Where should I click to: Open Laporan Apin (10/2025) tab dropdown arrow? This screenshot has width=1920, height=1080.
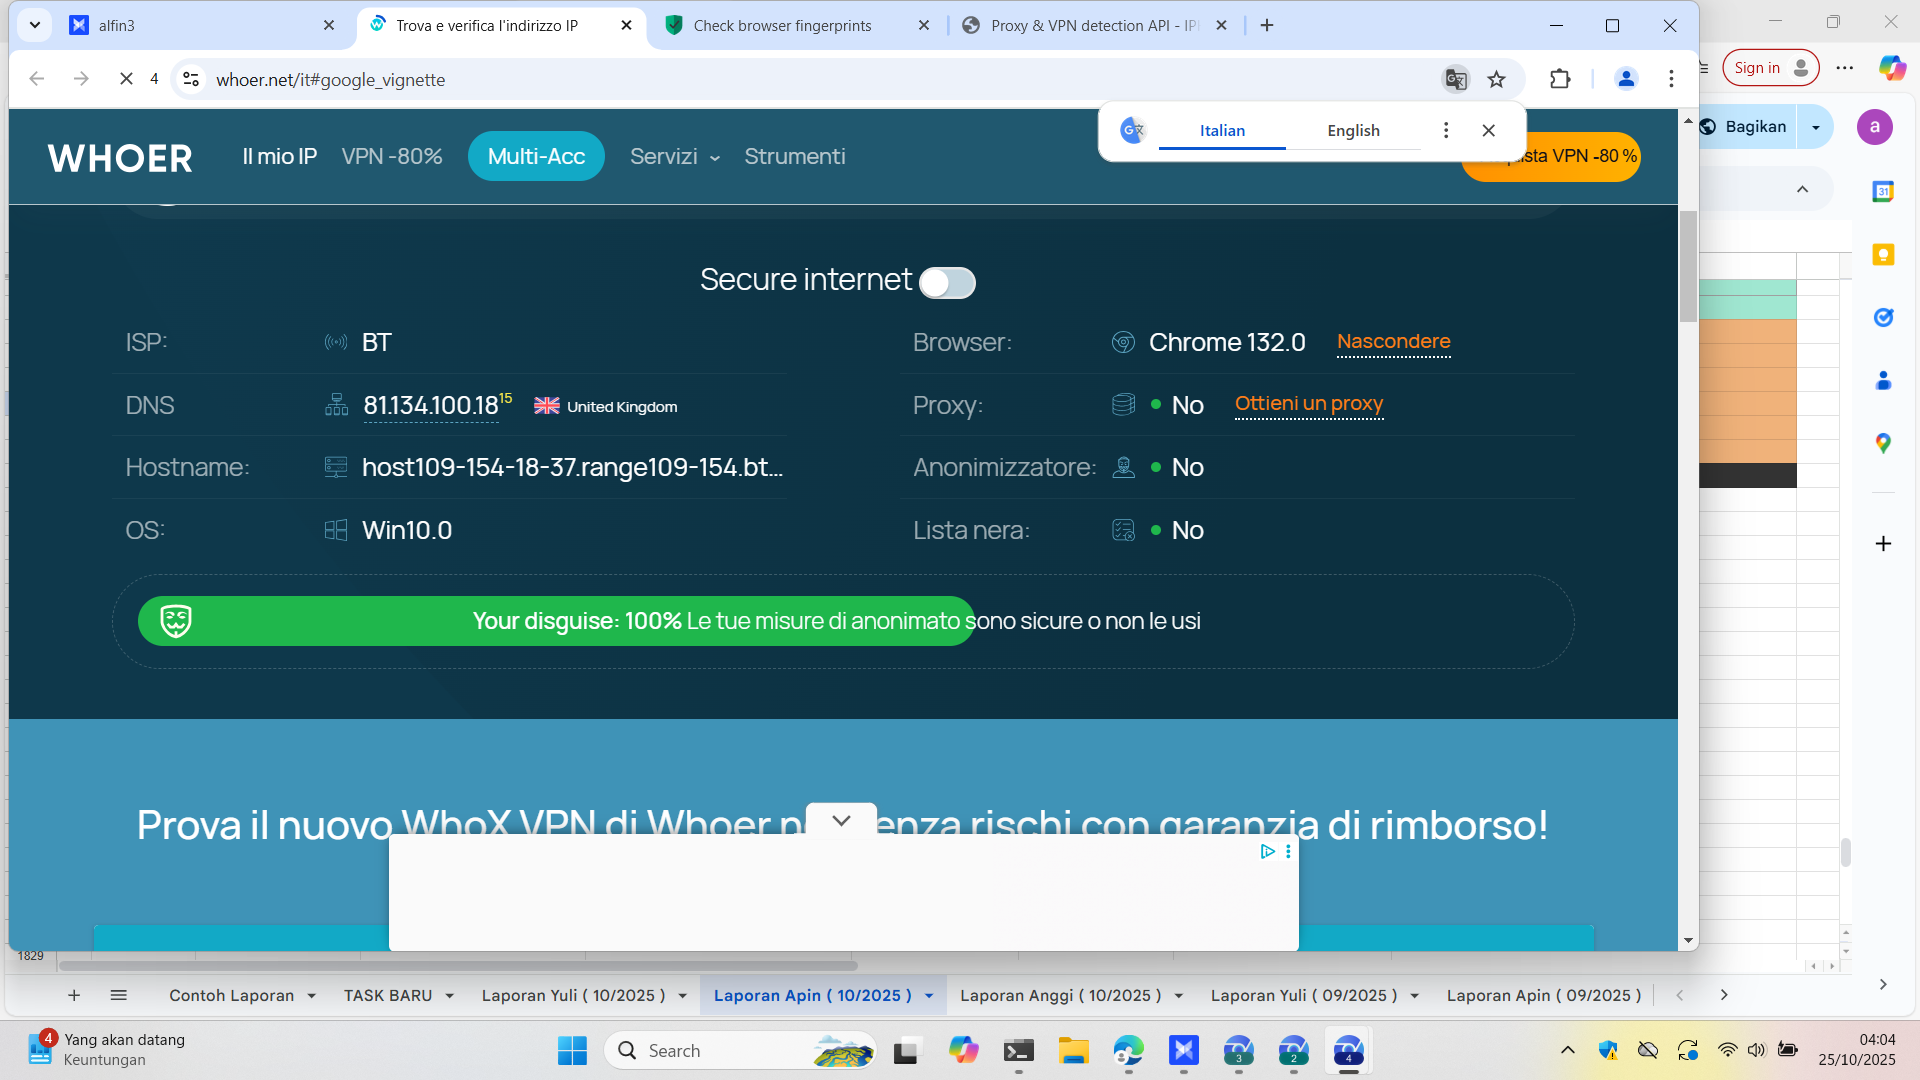point(929,996)
